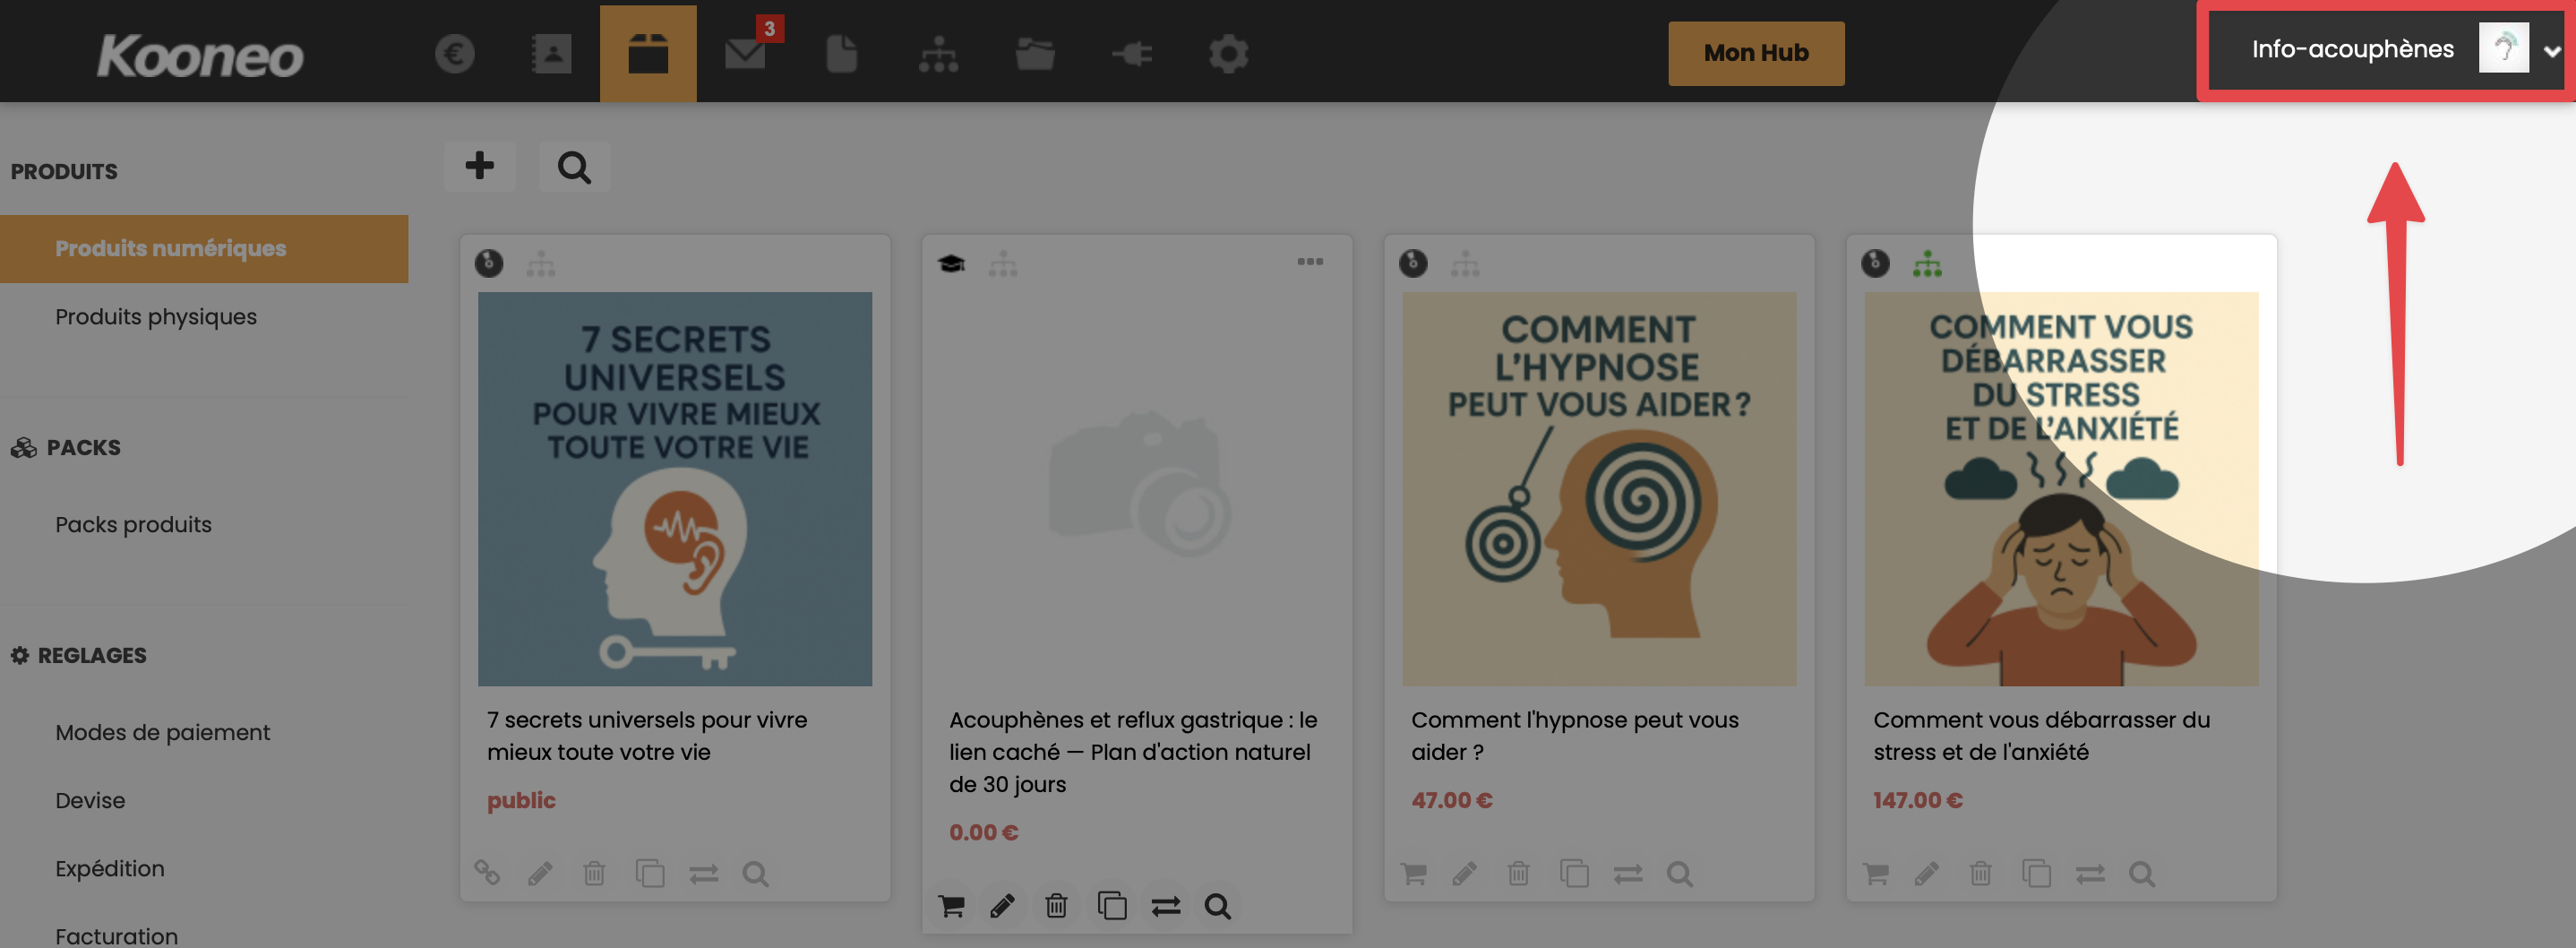Duplicate the 7 secrets universels product
Viewport: 2576px width, 948px height.
[649, 873]
